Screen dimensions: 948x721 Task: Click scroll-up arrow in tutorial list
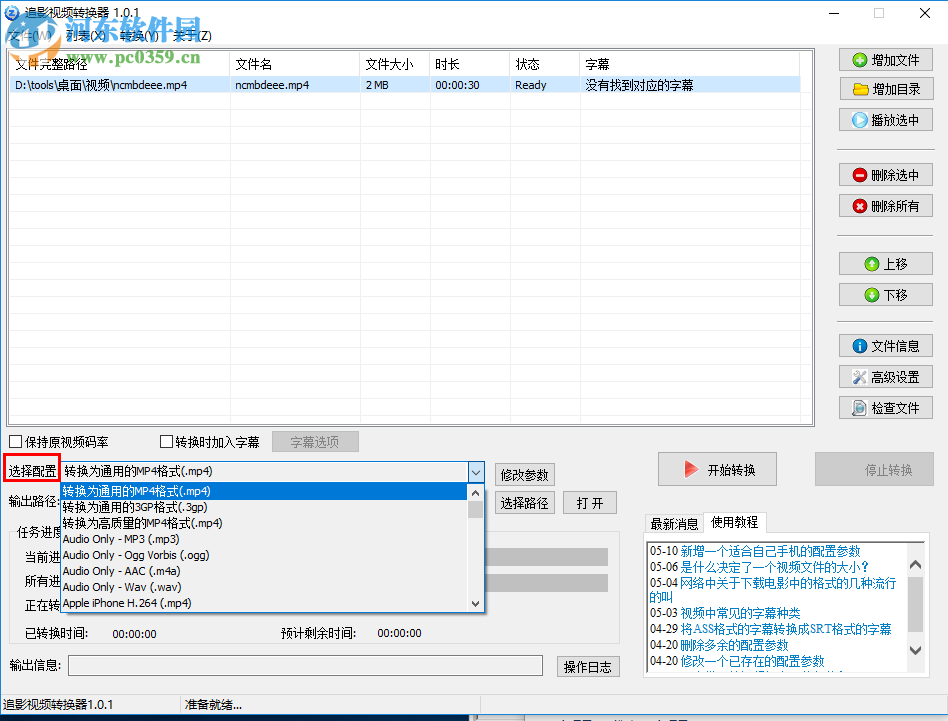pos(915,564)
